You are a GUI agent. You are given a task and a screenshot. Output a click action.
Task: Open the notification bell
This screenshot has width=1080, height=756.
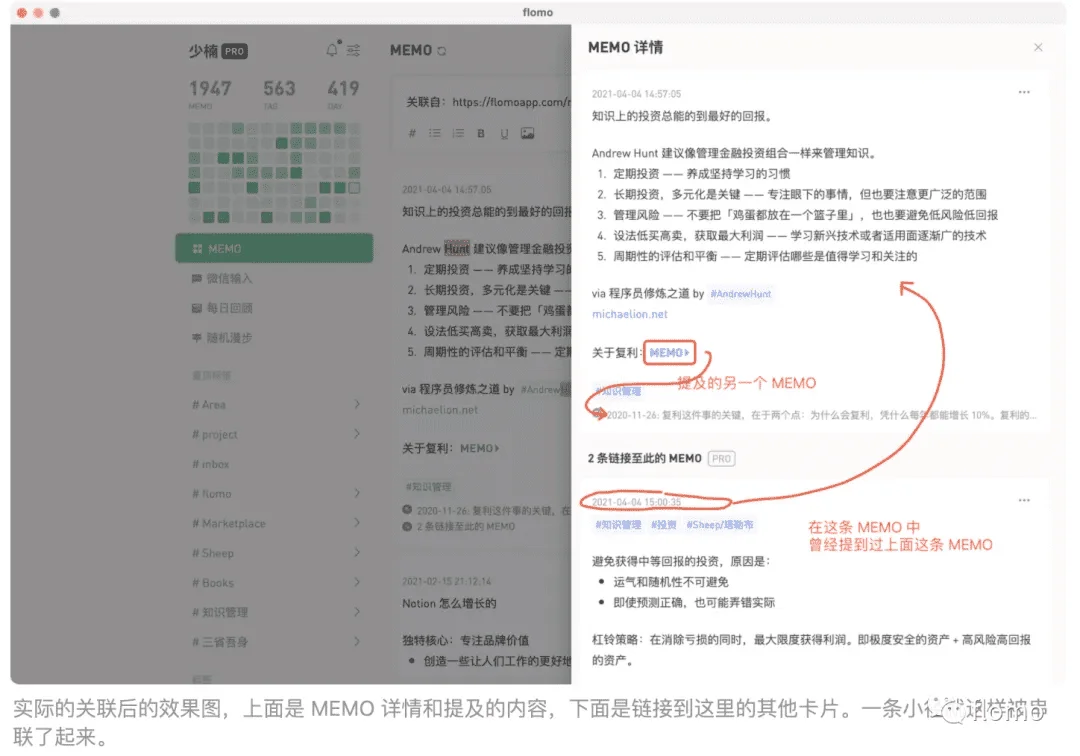(x=332, y=50)
